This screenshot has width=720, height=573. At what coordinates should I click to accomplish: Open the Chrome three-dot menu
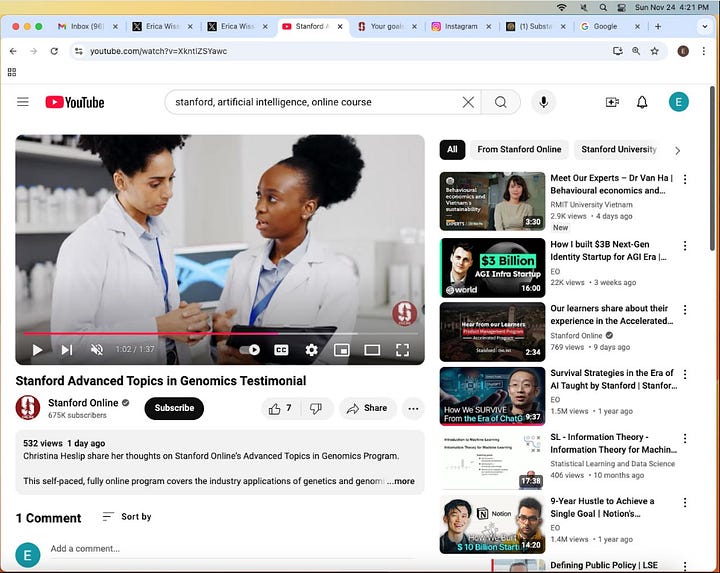tap(703, 51)
